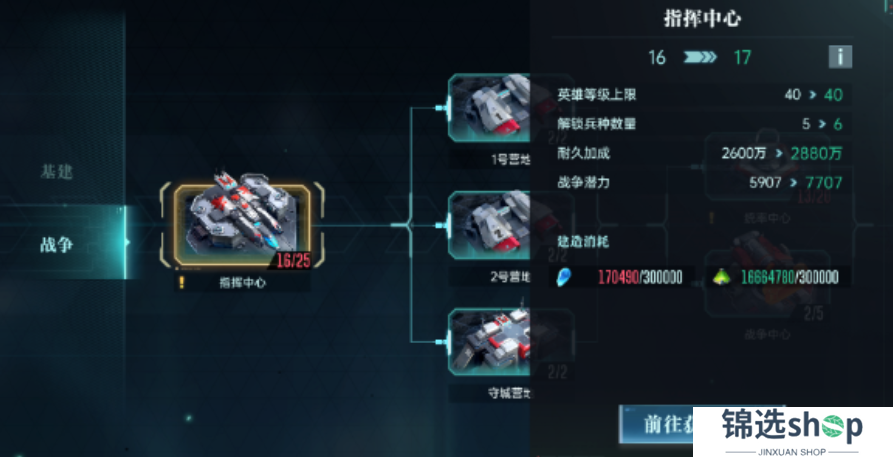
Task: Select the 耐久加成 stat row
Action: pyautogui.click(x=702, y=153)
